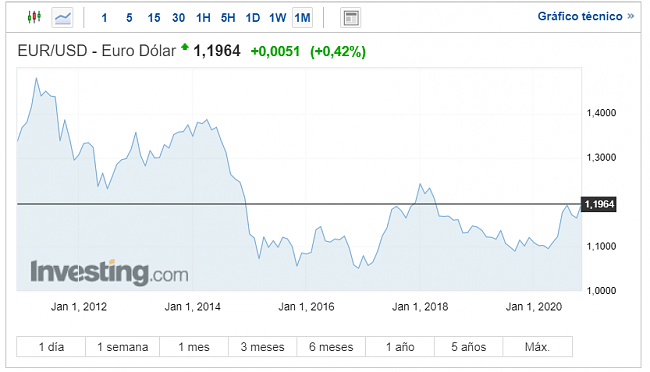Image resolution: width=650 pixels, height=372 pixels.
Task: Open the news calendar icon
Action: 351,18
